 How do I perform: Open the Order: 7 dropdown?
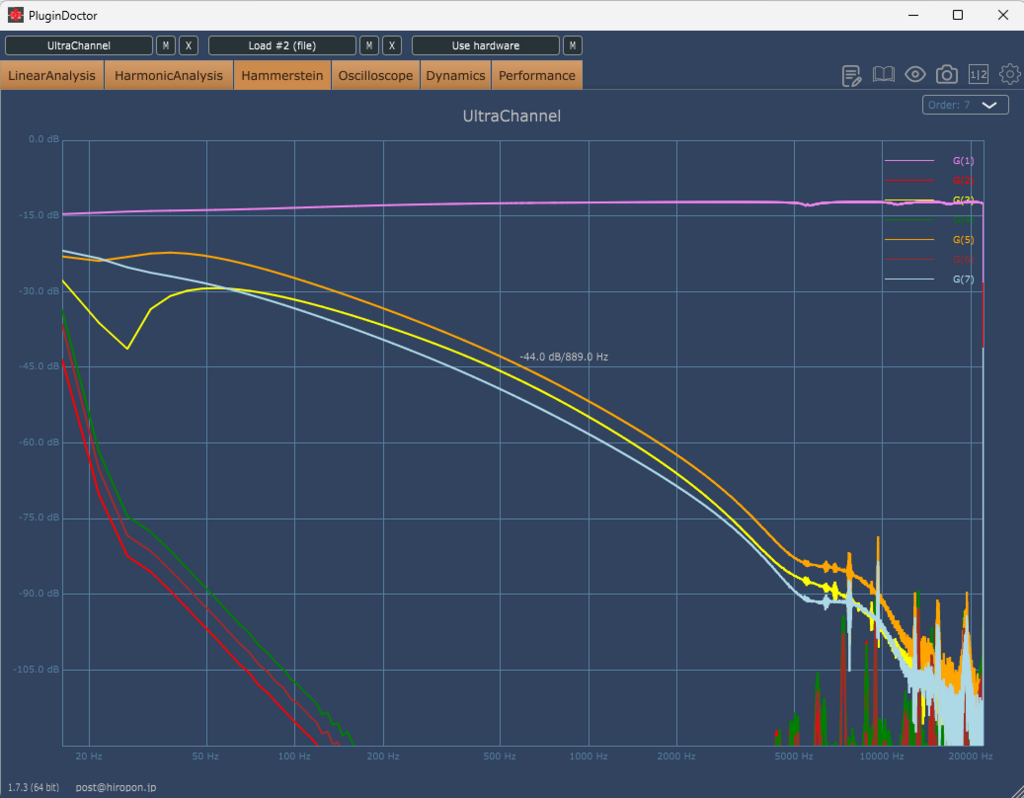(x=965, y=105)
